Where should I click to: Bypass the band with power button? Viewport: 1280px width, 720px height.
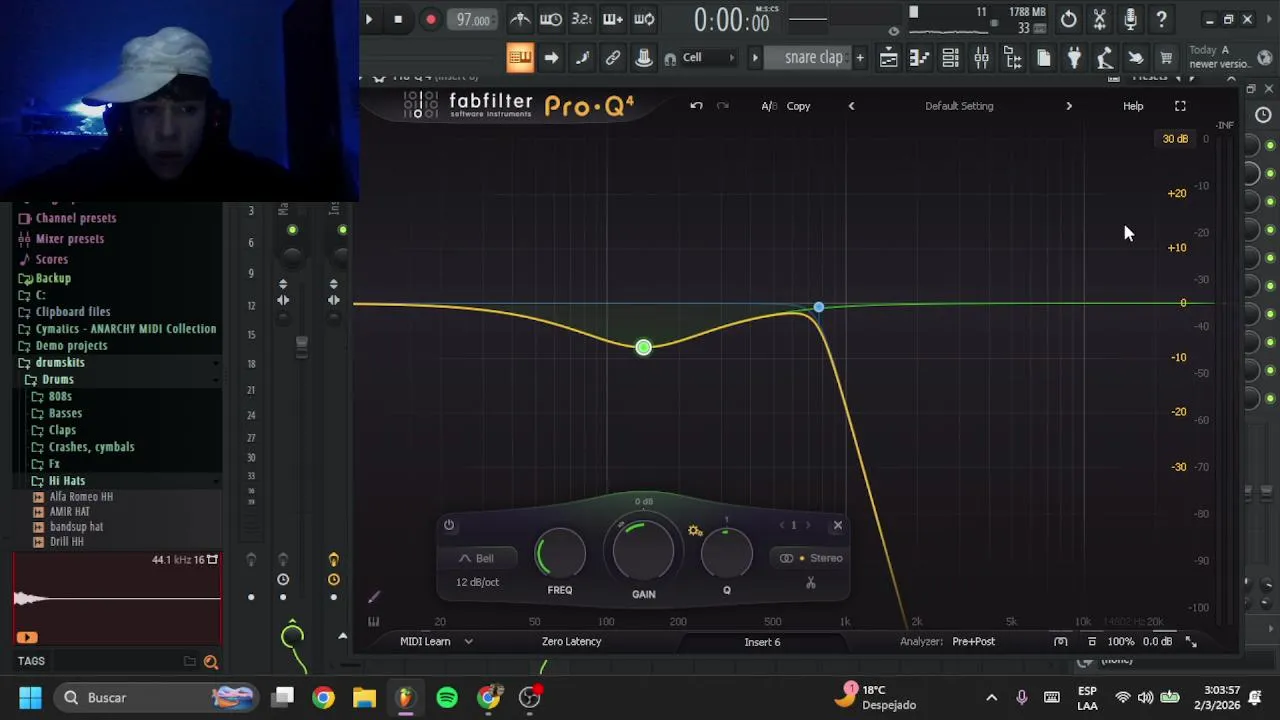coord(449,525)
